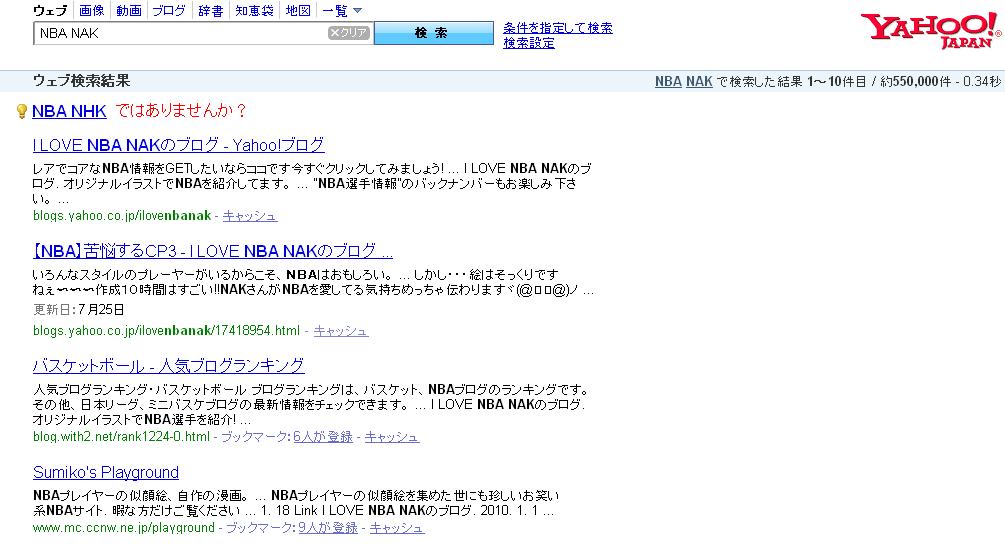
Task: Open キャッシュ for blogs.yahoo.co.jp/ilovenbanak
Action: pyautogui.click(x=250, y=216)
